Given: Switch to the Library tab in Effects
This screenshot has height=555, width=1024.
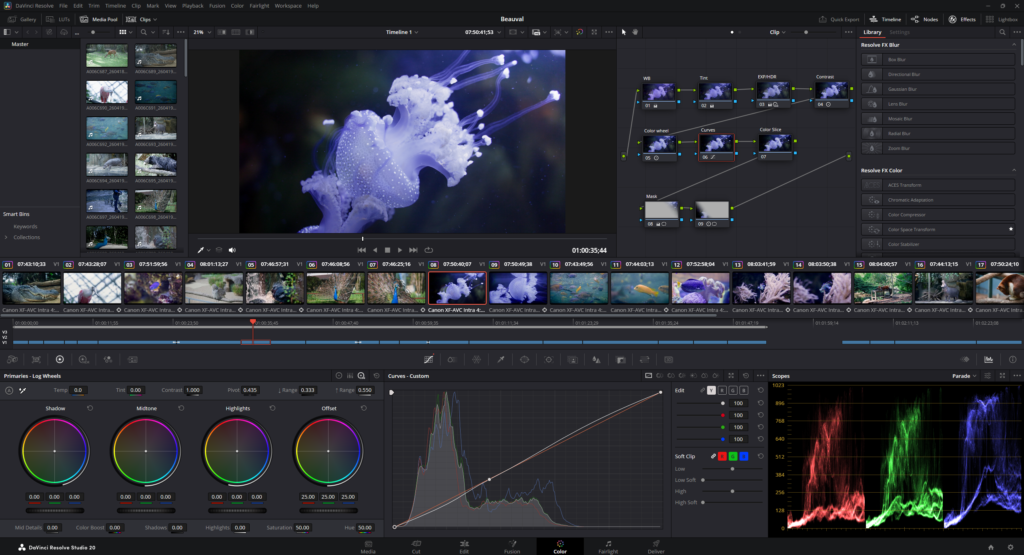Looking at the screenshot, I should 872,32.
